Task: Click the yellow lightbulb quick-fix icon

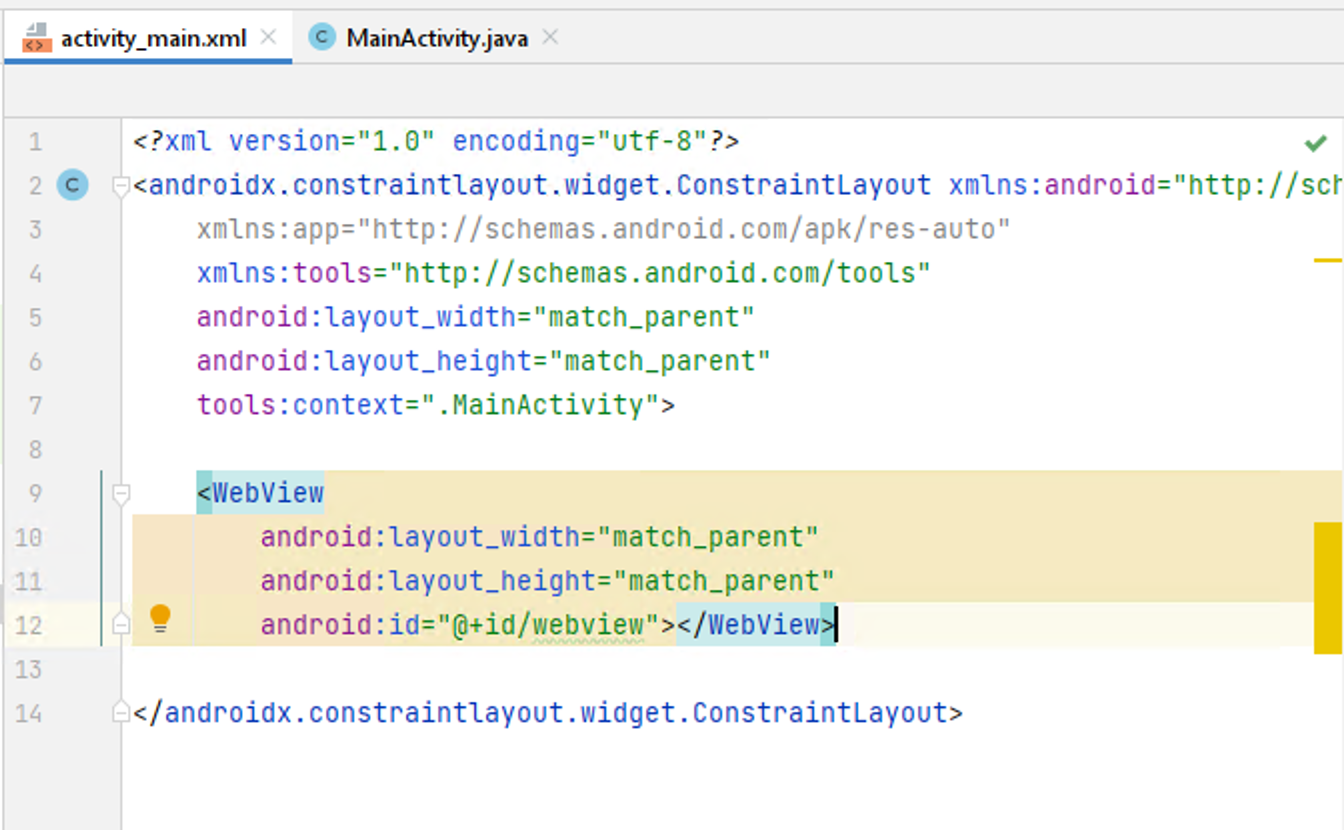Action: 160,619
